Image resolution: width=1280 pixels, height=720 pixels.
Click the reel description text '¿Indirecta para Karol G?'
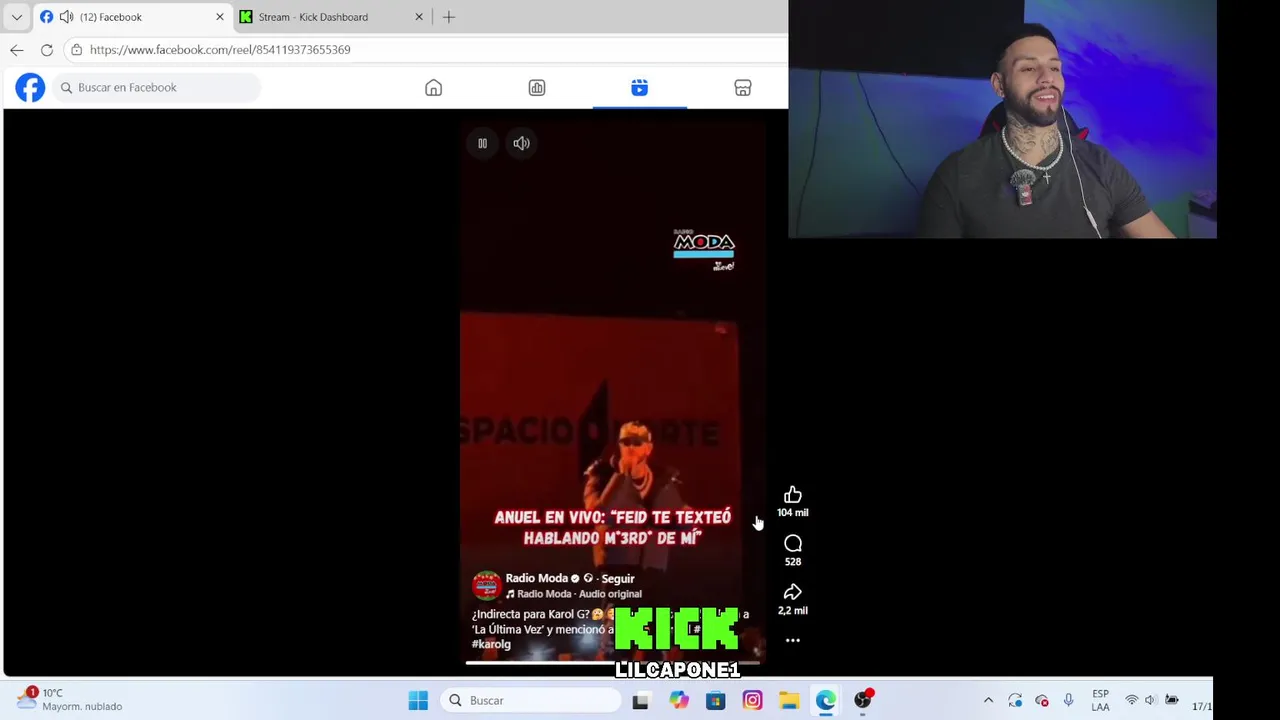coord(530,614)
